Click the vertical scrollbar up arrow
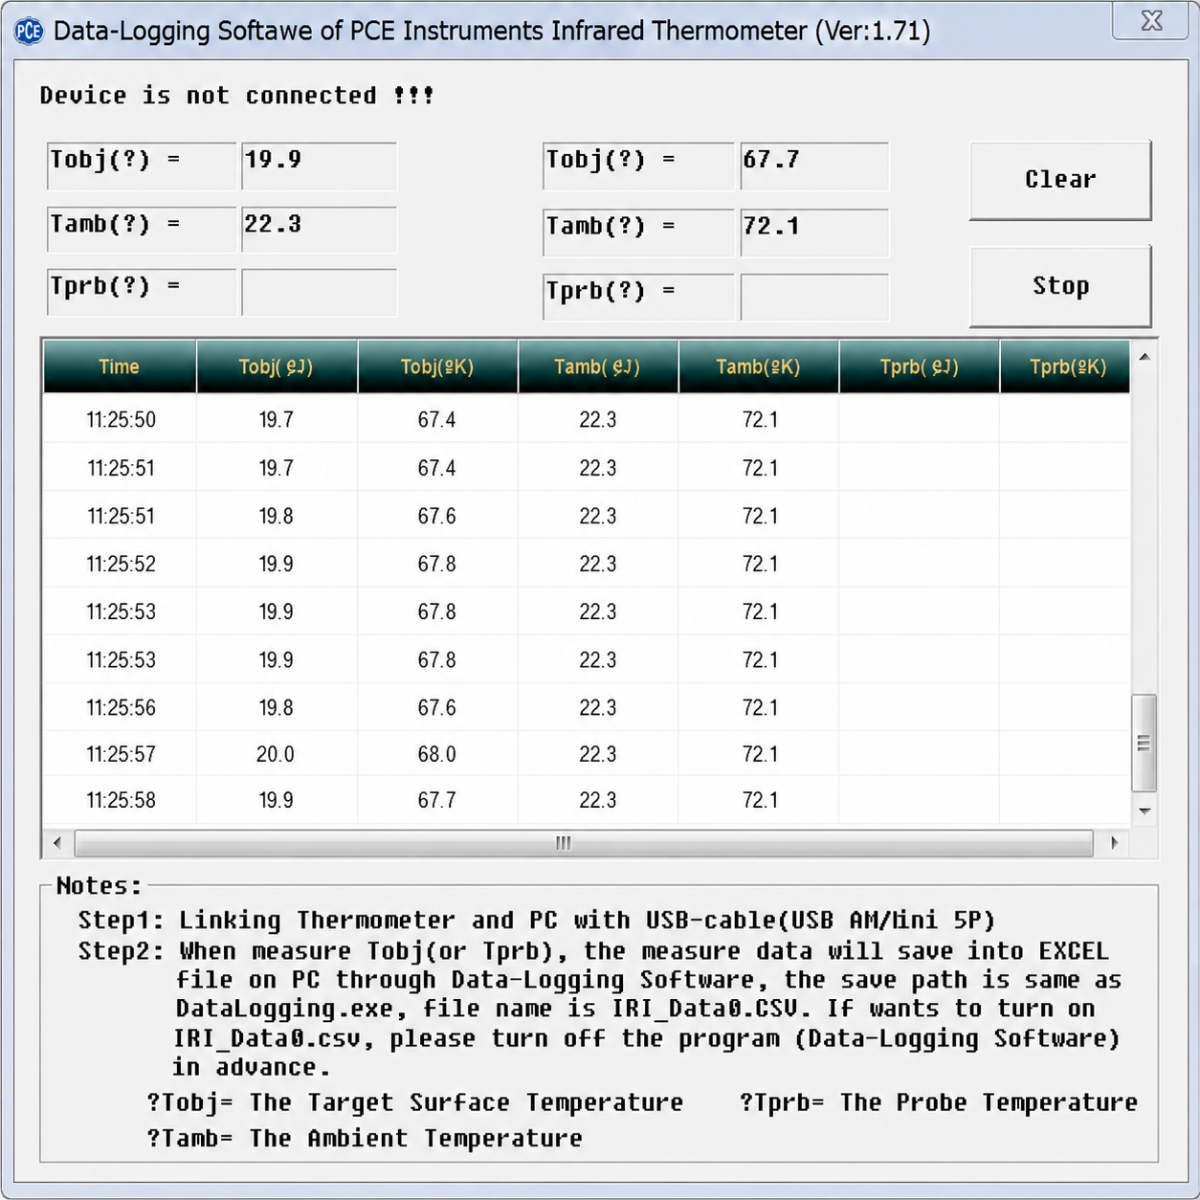This screenshot has height=1200, width=1200. pyautogui.click(x=1145, y=357)
